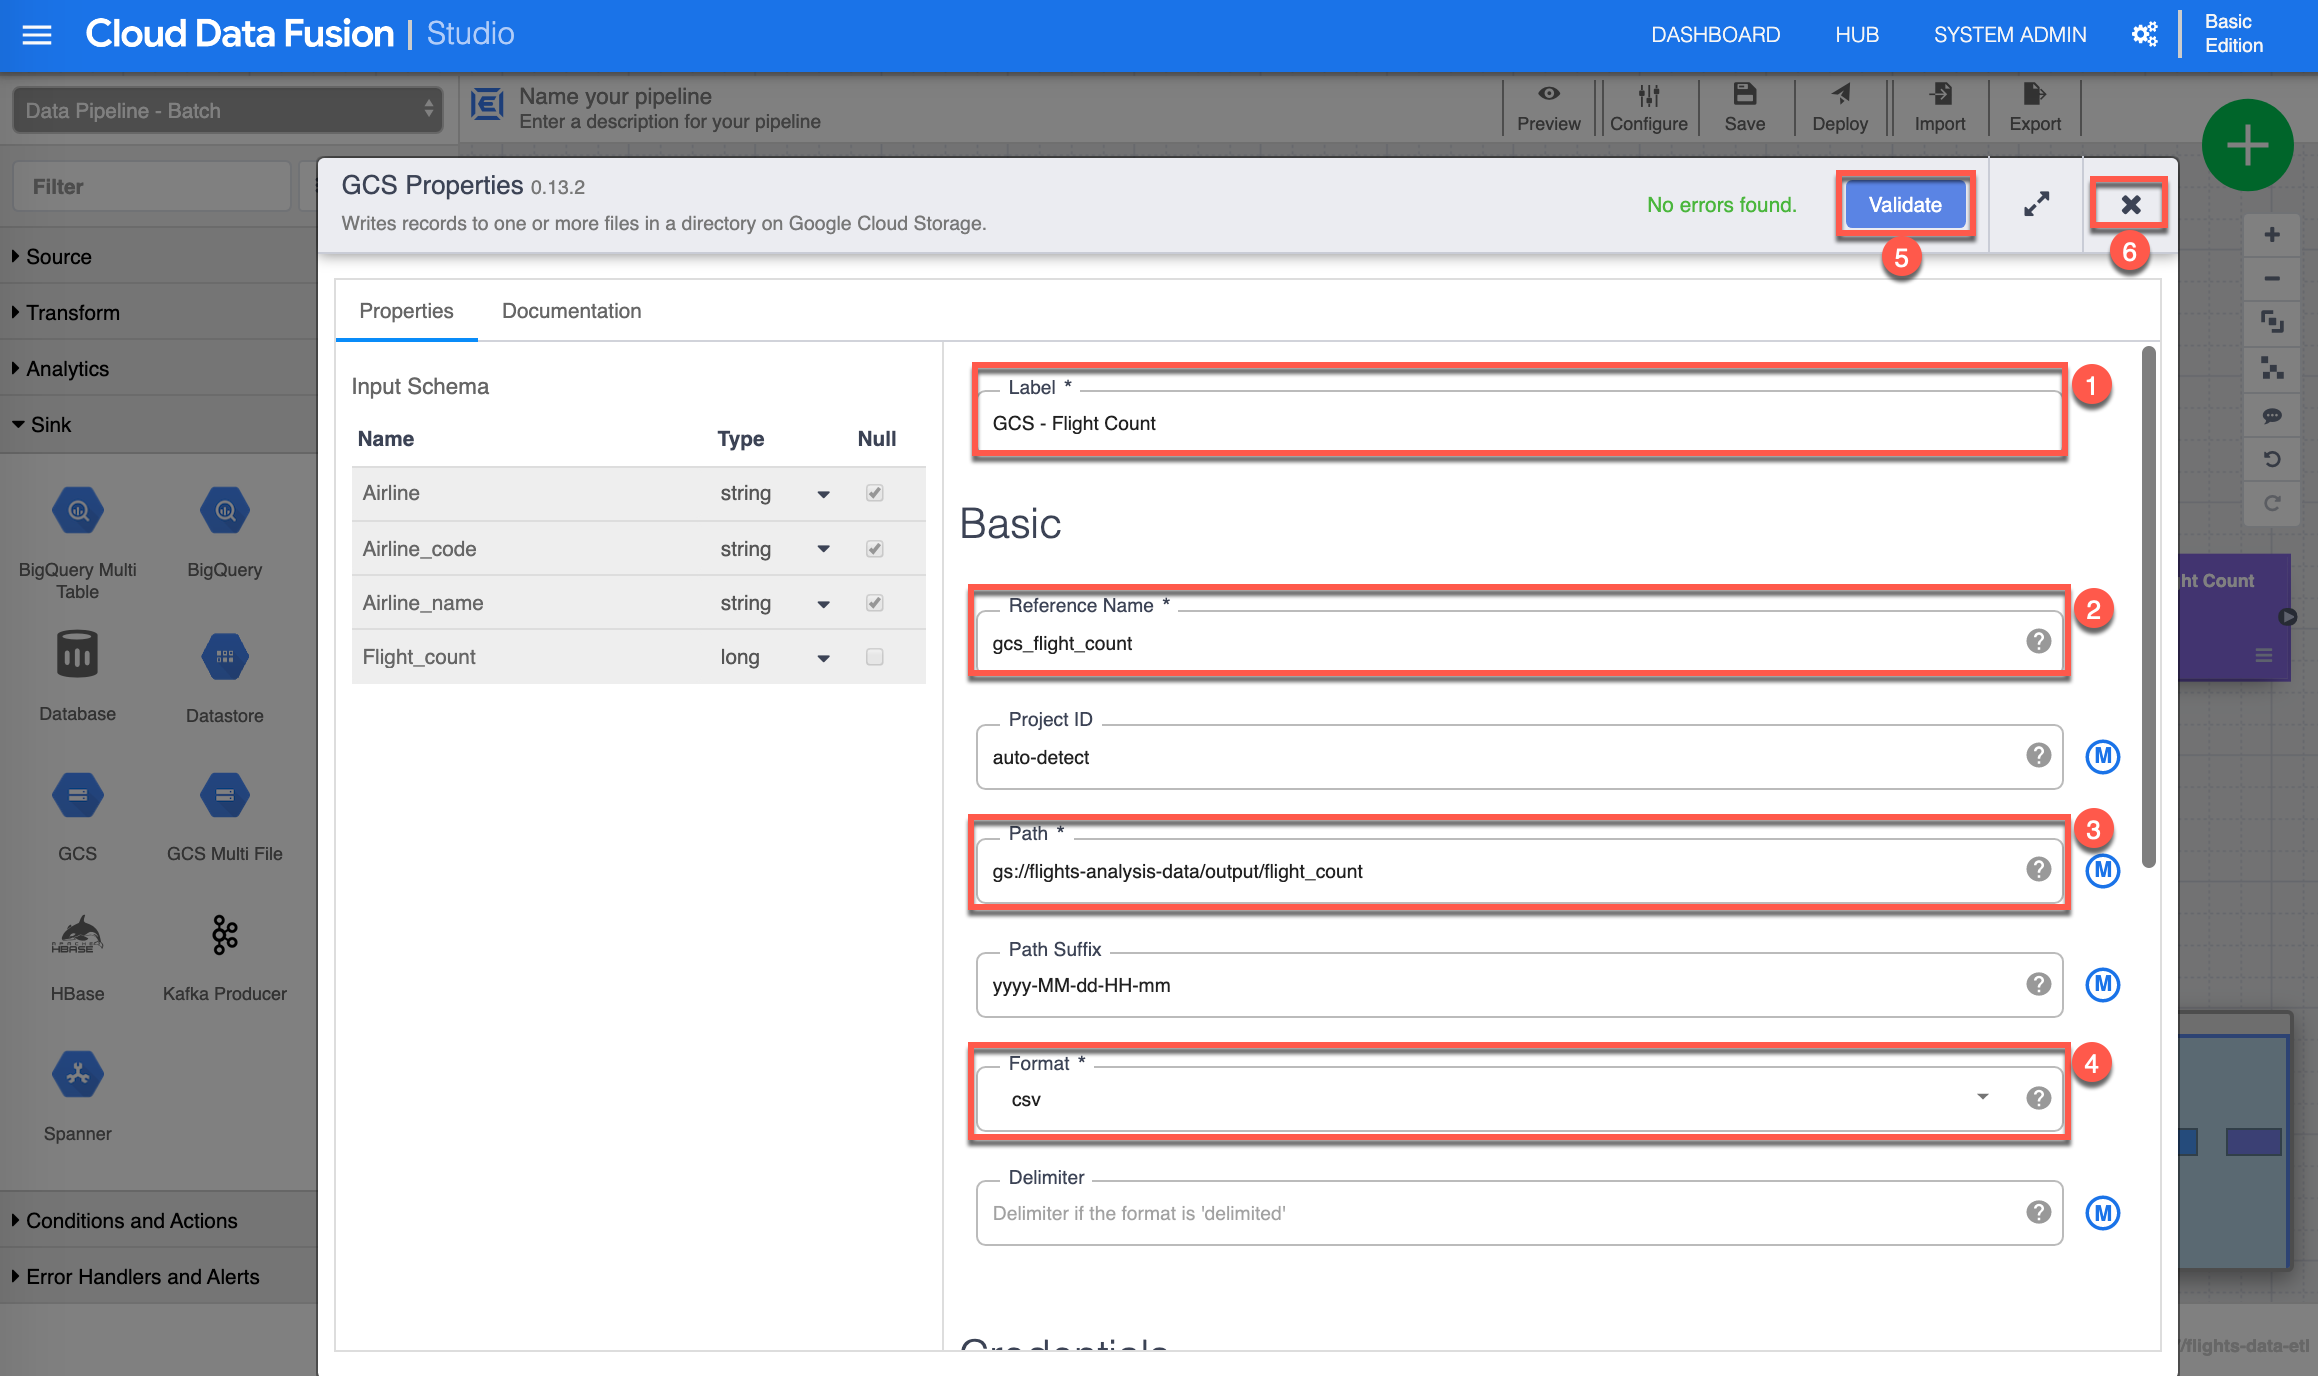Click the Path Suffix input field
This screenshot has height=1376, width=2318.
tap(1500, 985)
